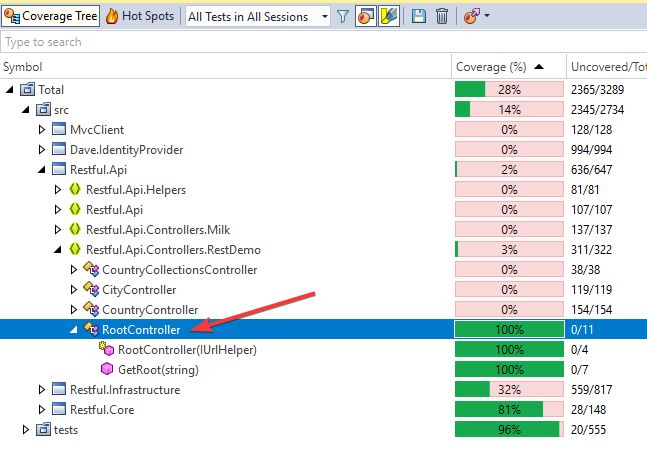Click the CountryCollectionsController class icon
Image resolution: width=647 pixels, height=465 pixels.
click(91, 269)
